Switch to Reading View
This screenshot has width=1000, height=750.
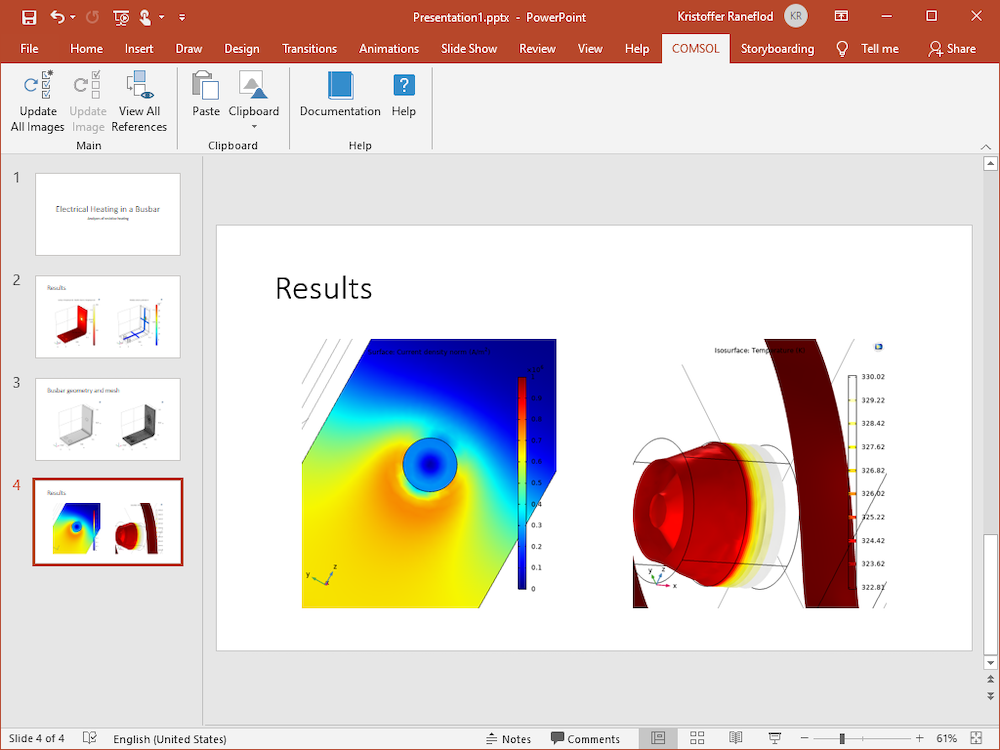point(735,739)
